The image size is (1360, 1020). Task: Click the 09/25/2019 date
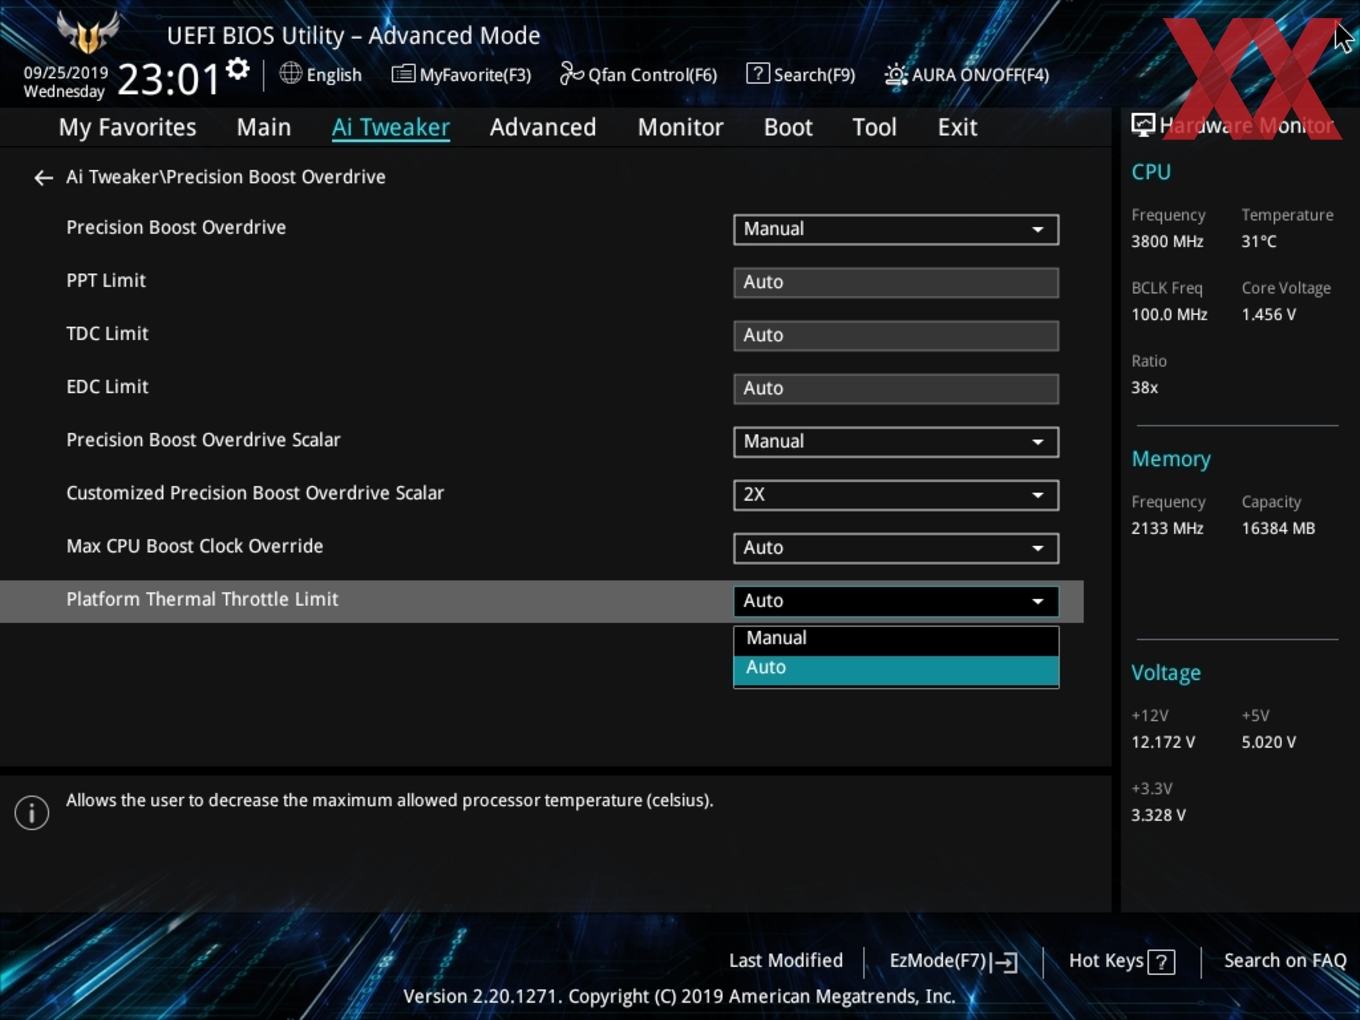[x=66, y=73]
